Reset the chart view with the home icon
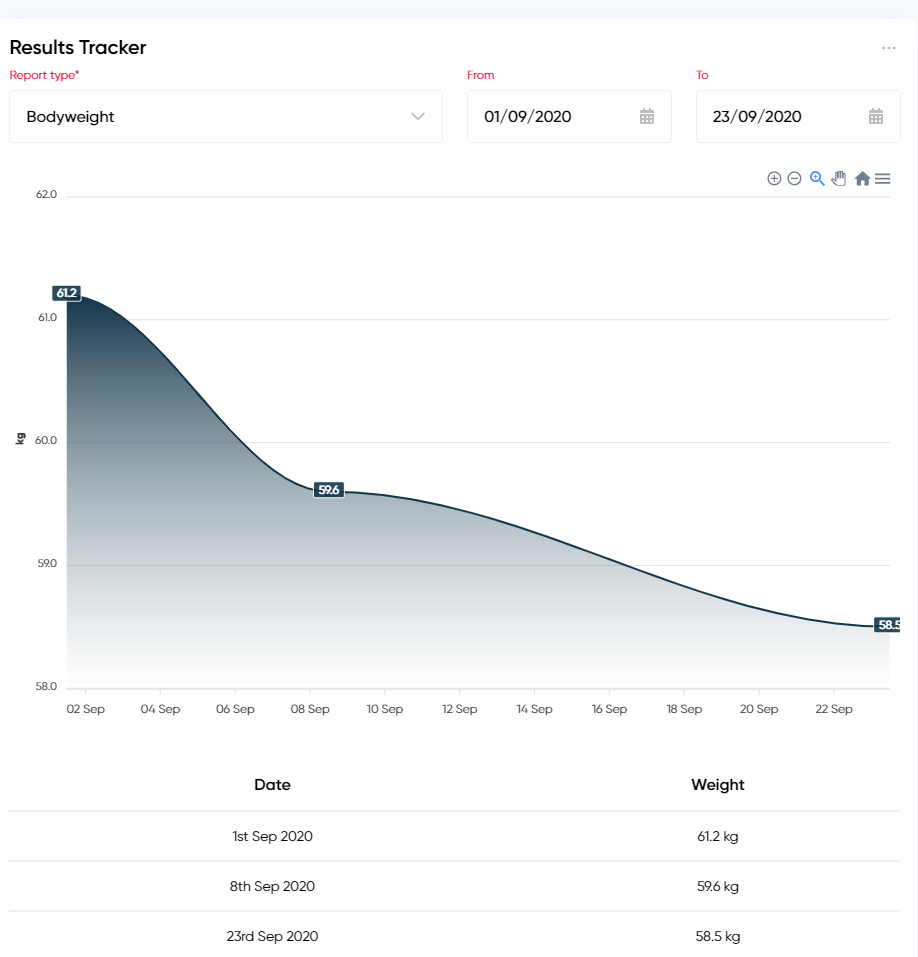 pos(862,178)
